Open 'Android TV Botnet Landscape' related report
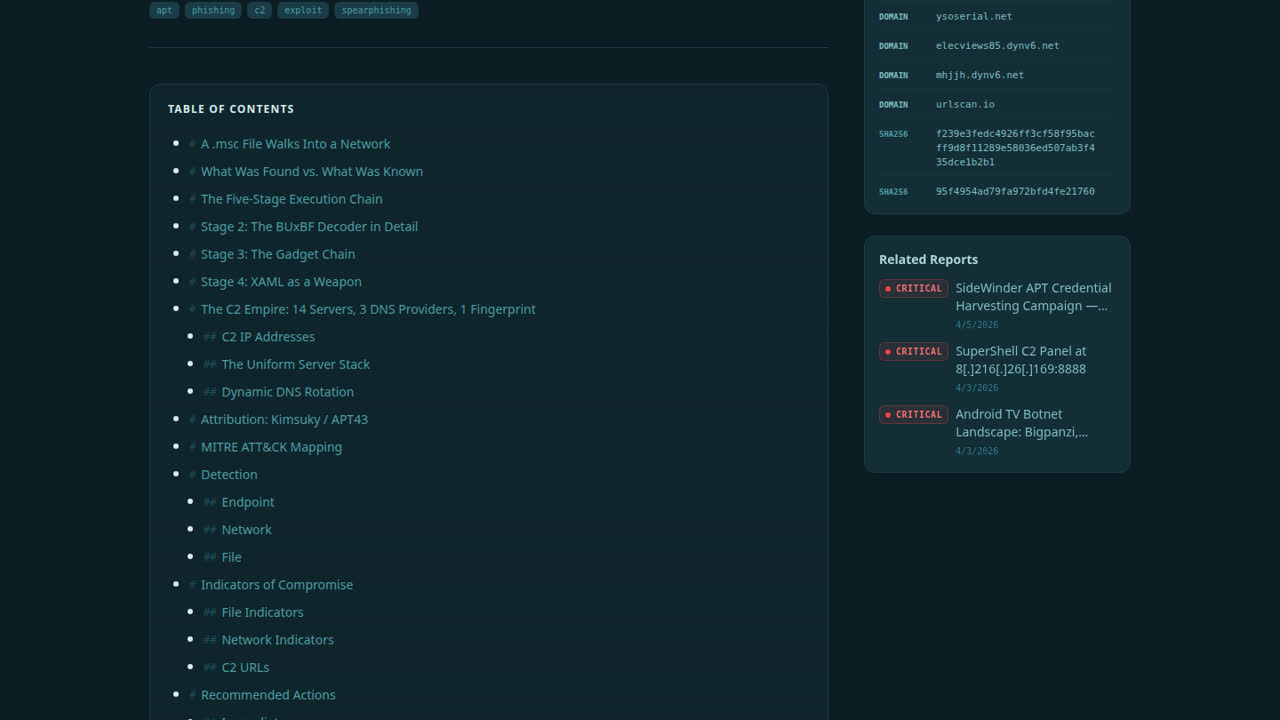This screenshot has width=1280, height=720. click(1022, 423)
